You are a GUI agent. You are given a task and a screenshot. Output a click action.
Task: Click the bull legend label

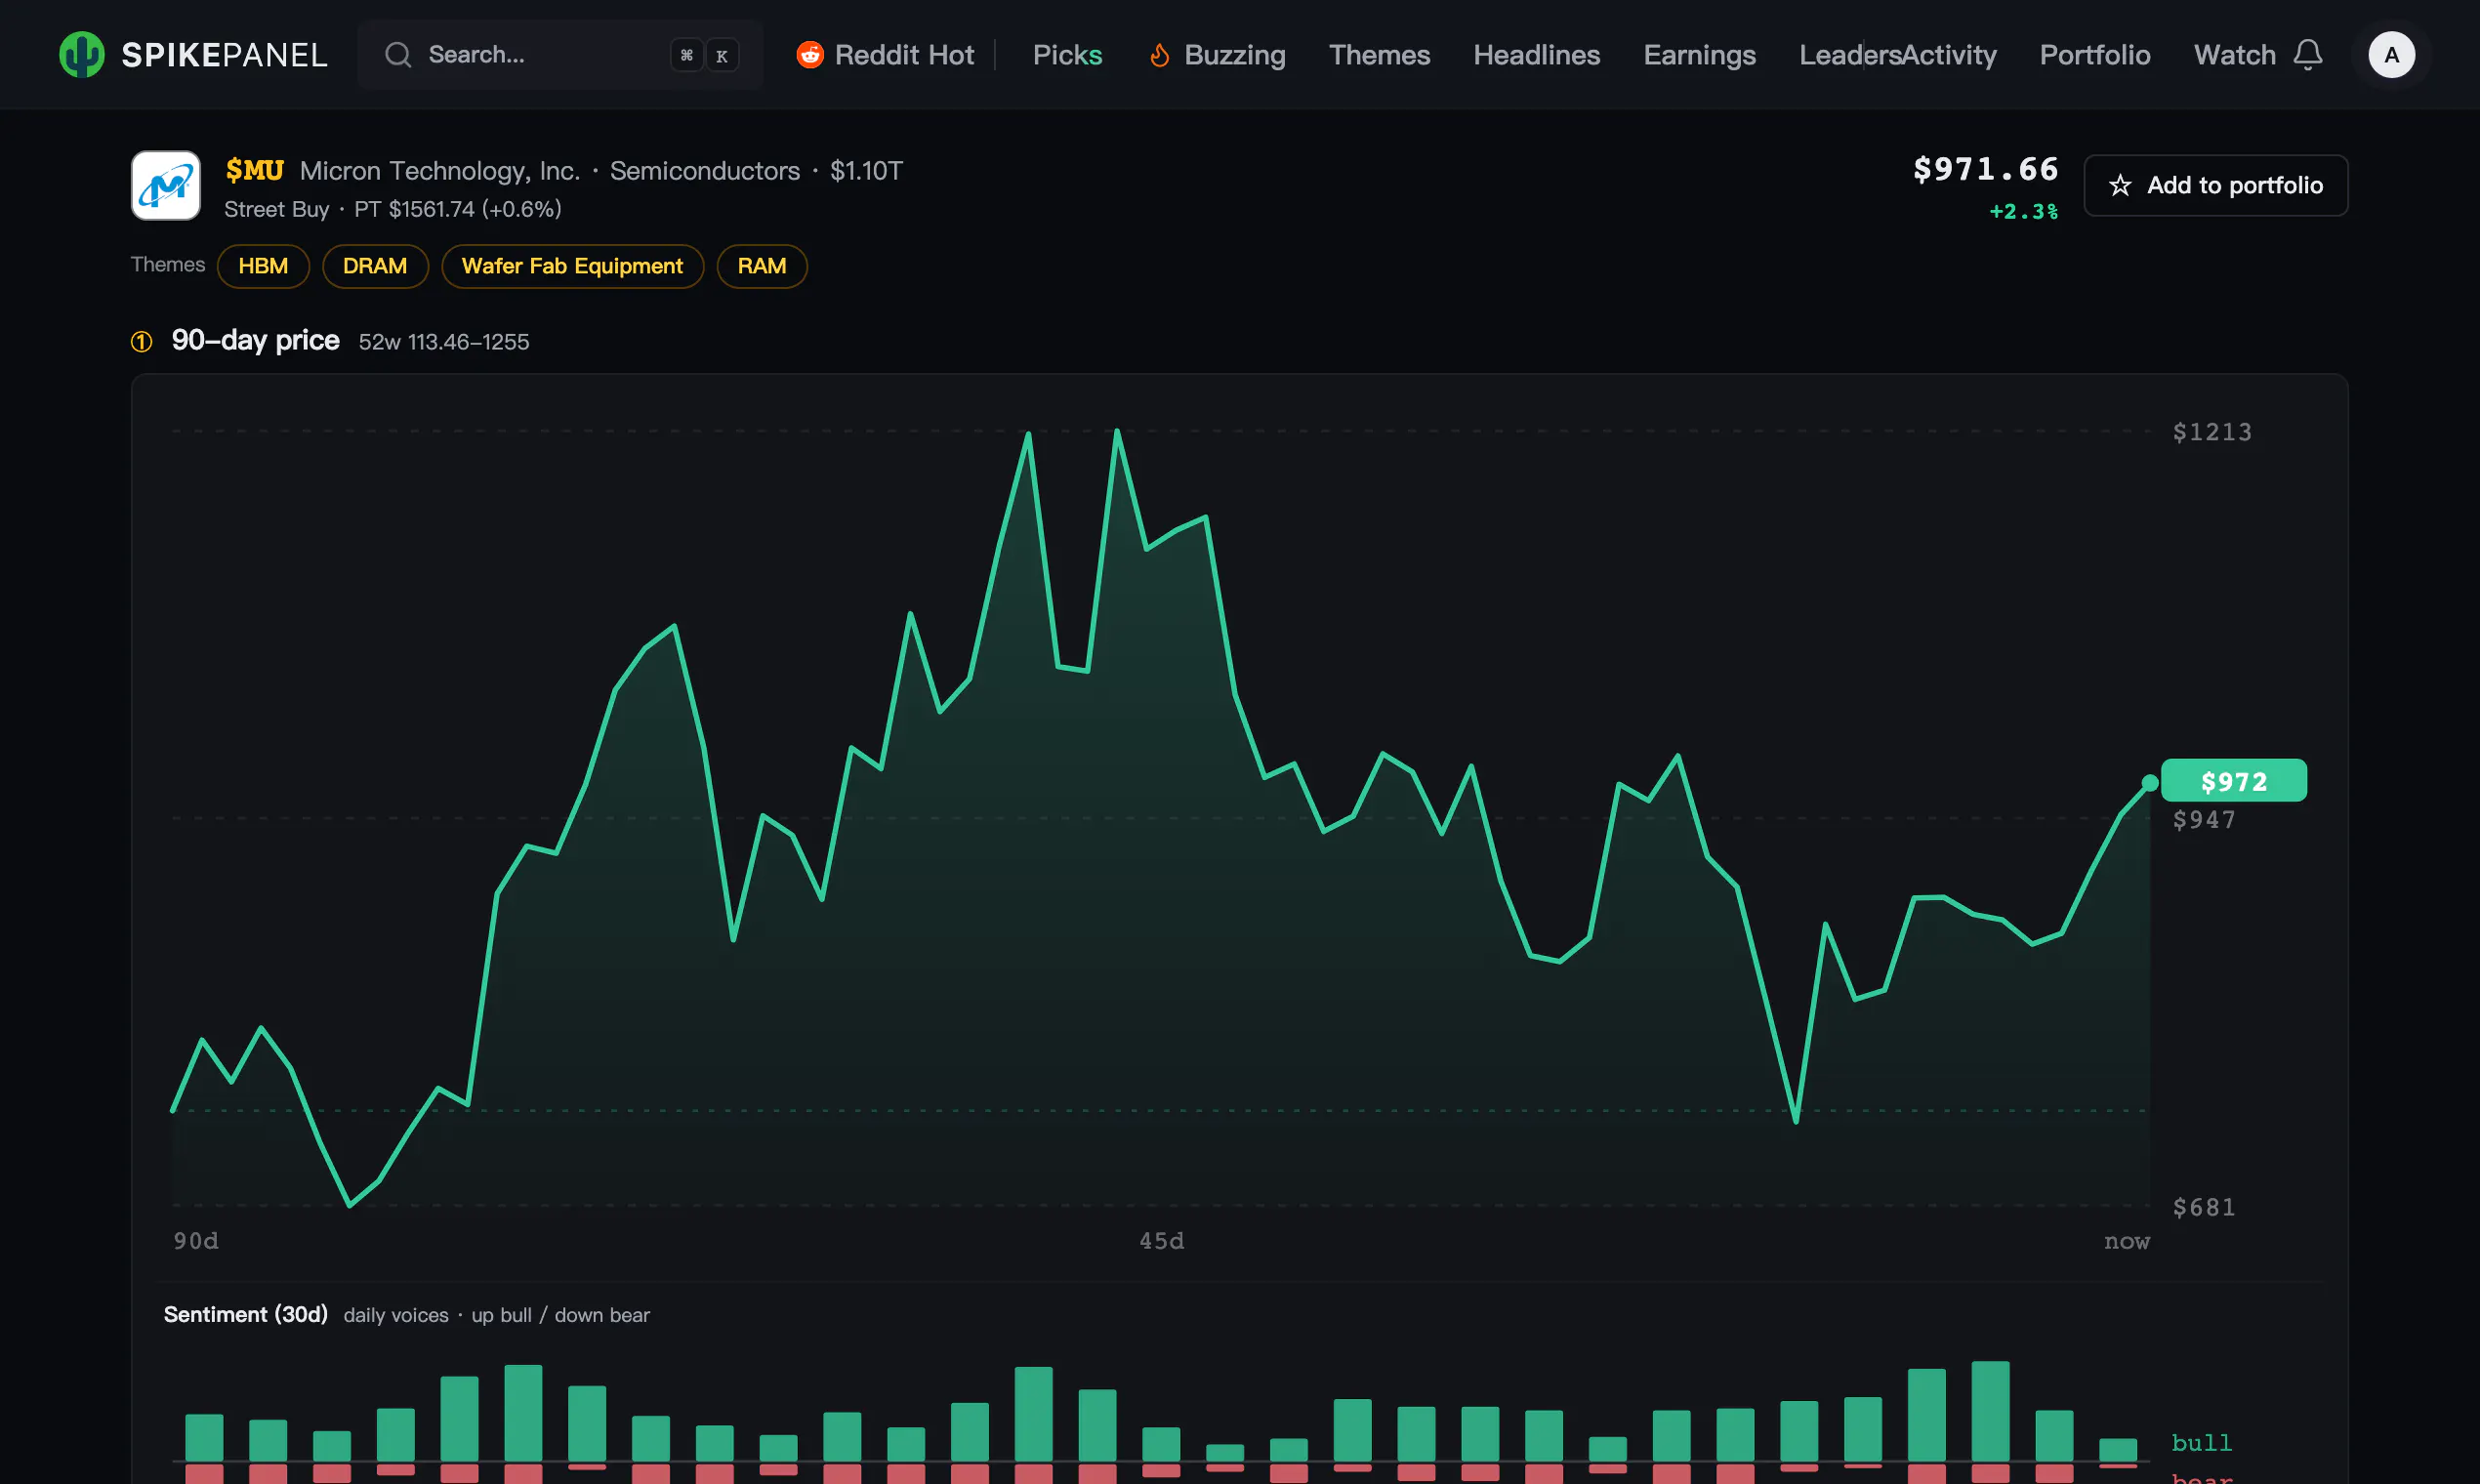click(2201, 1443)
